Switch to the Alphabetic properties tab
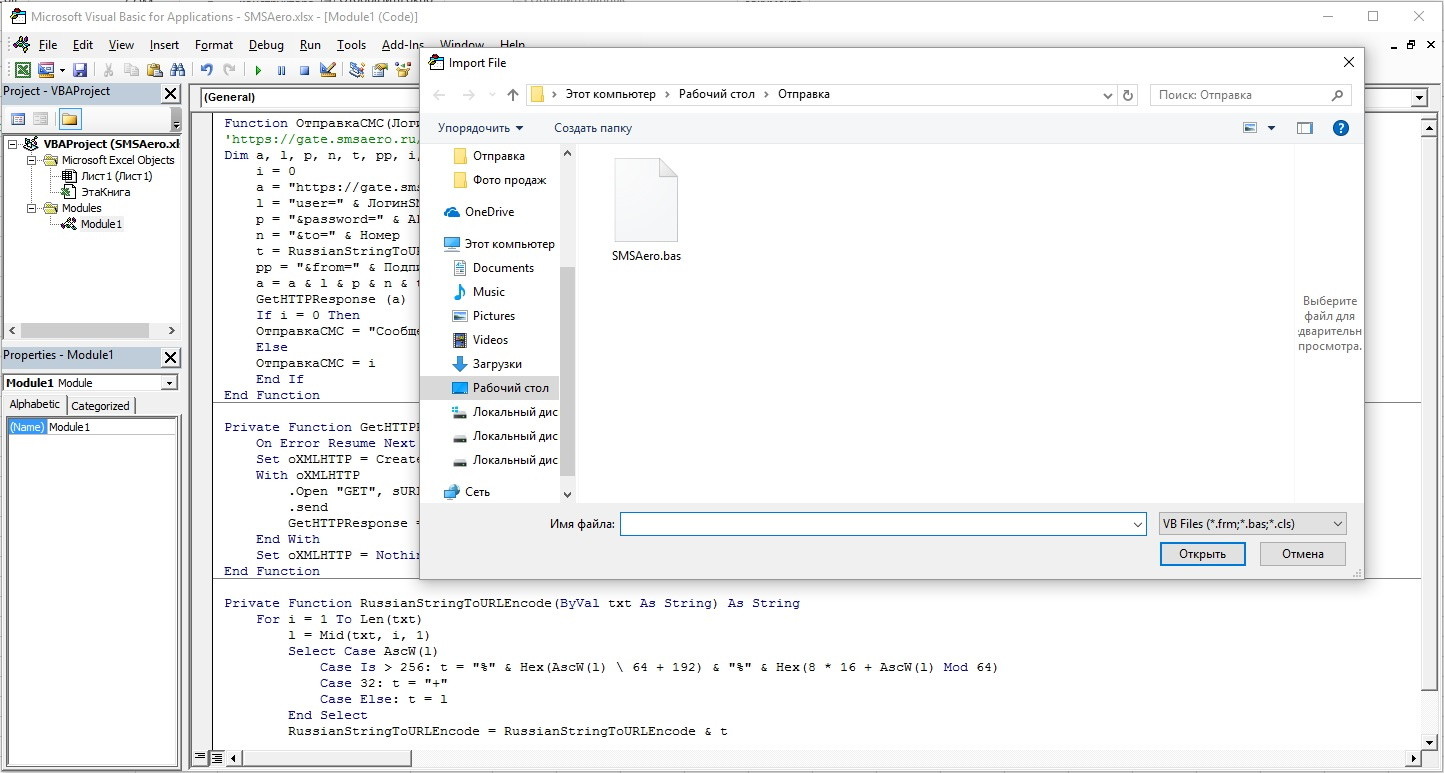The width and height of the screenshot is (1444, 773). [x=35, y=404]
